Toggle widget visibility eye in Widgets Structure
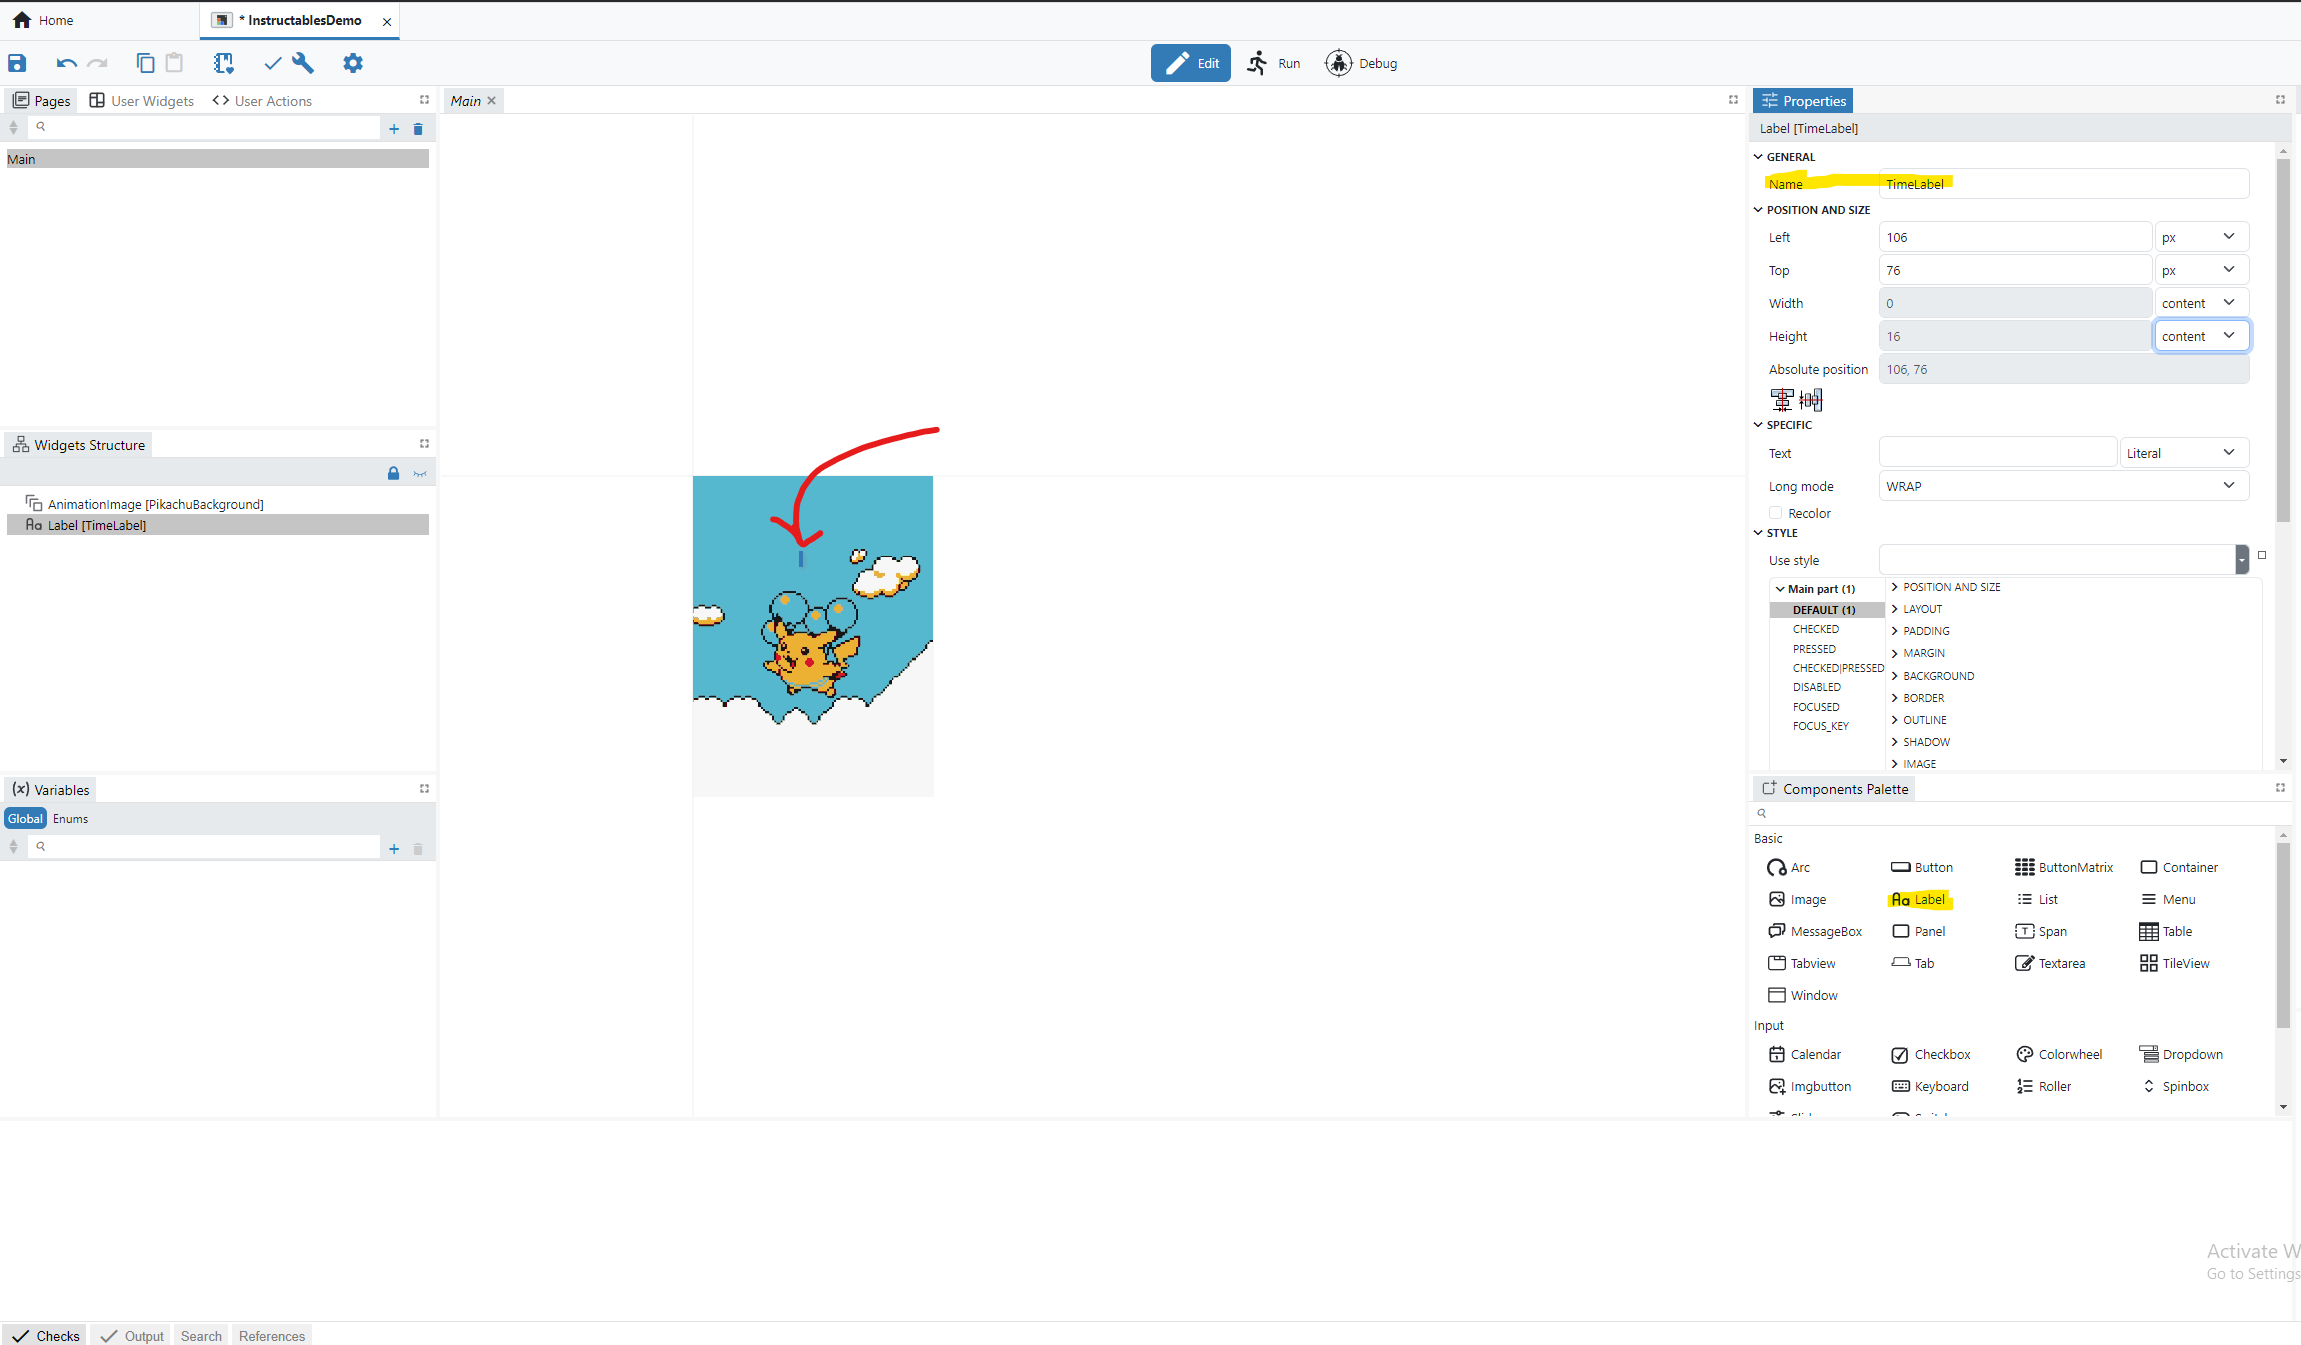 click(420, 473)
